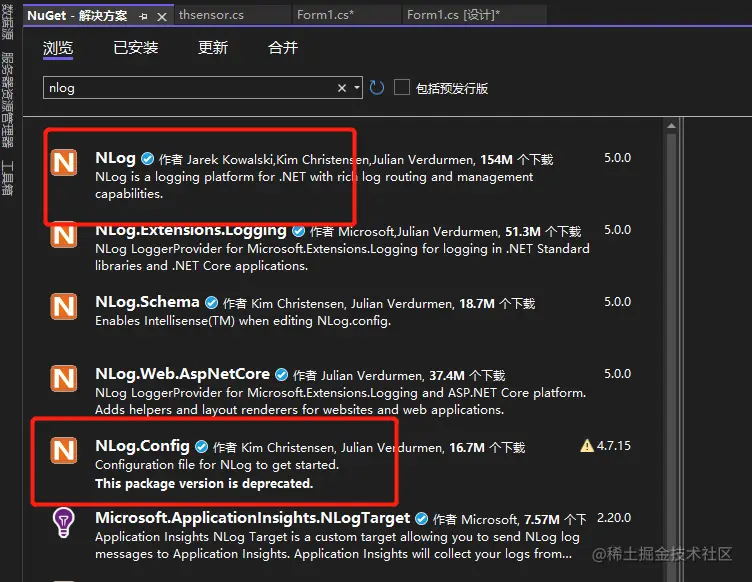Click the NLog.Extensions.Logging package icon
Viewport: 752px width, 582px height.
pyautogui.click(x=64, y=234)
